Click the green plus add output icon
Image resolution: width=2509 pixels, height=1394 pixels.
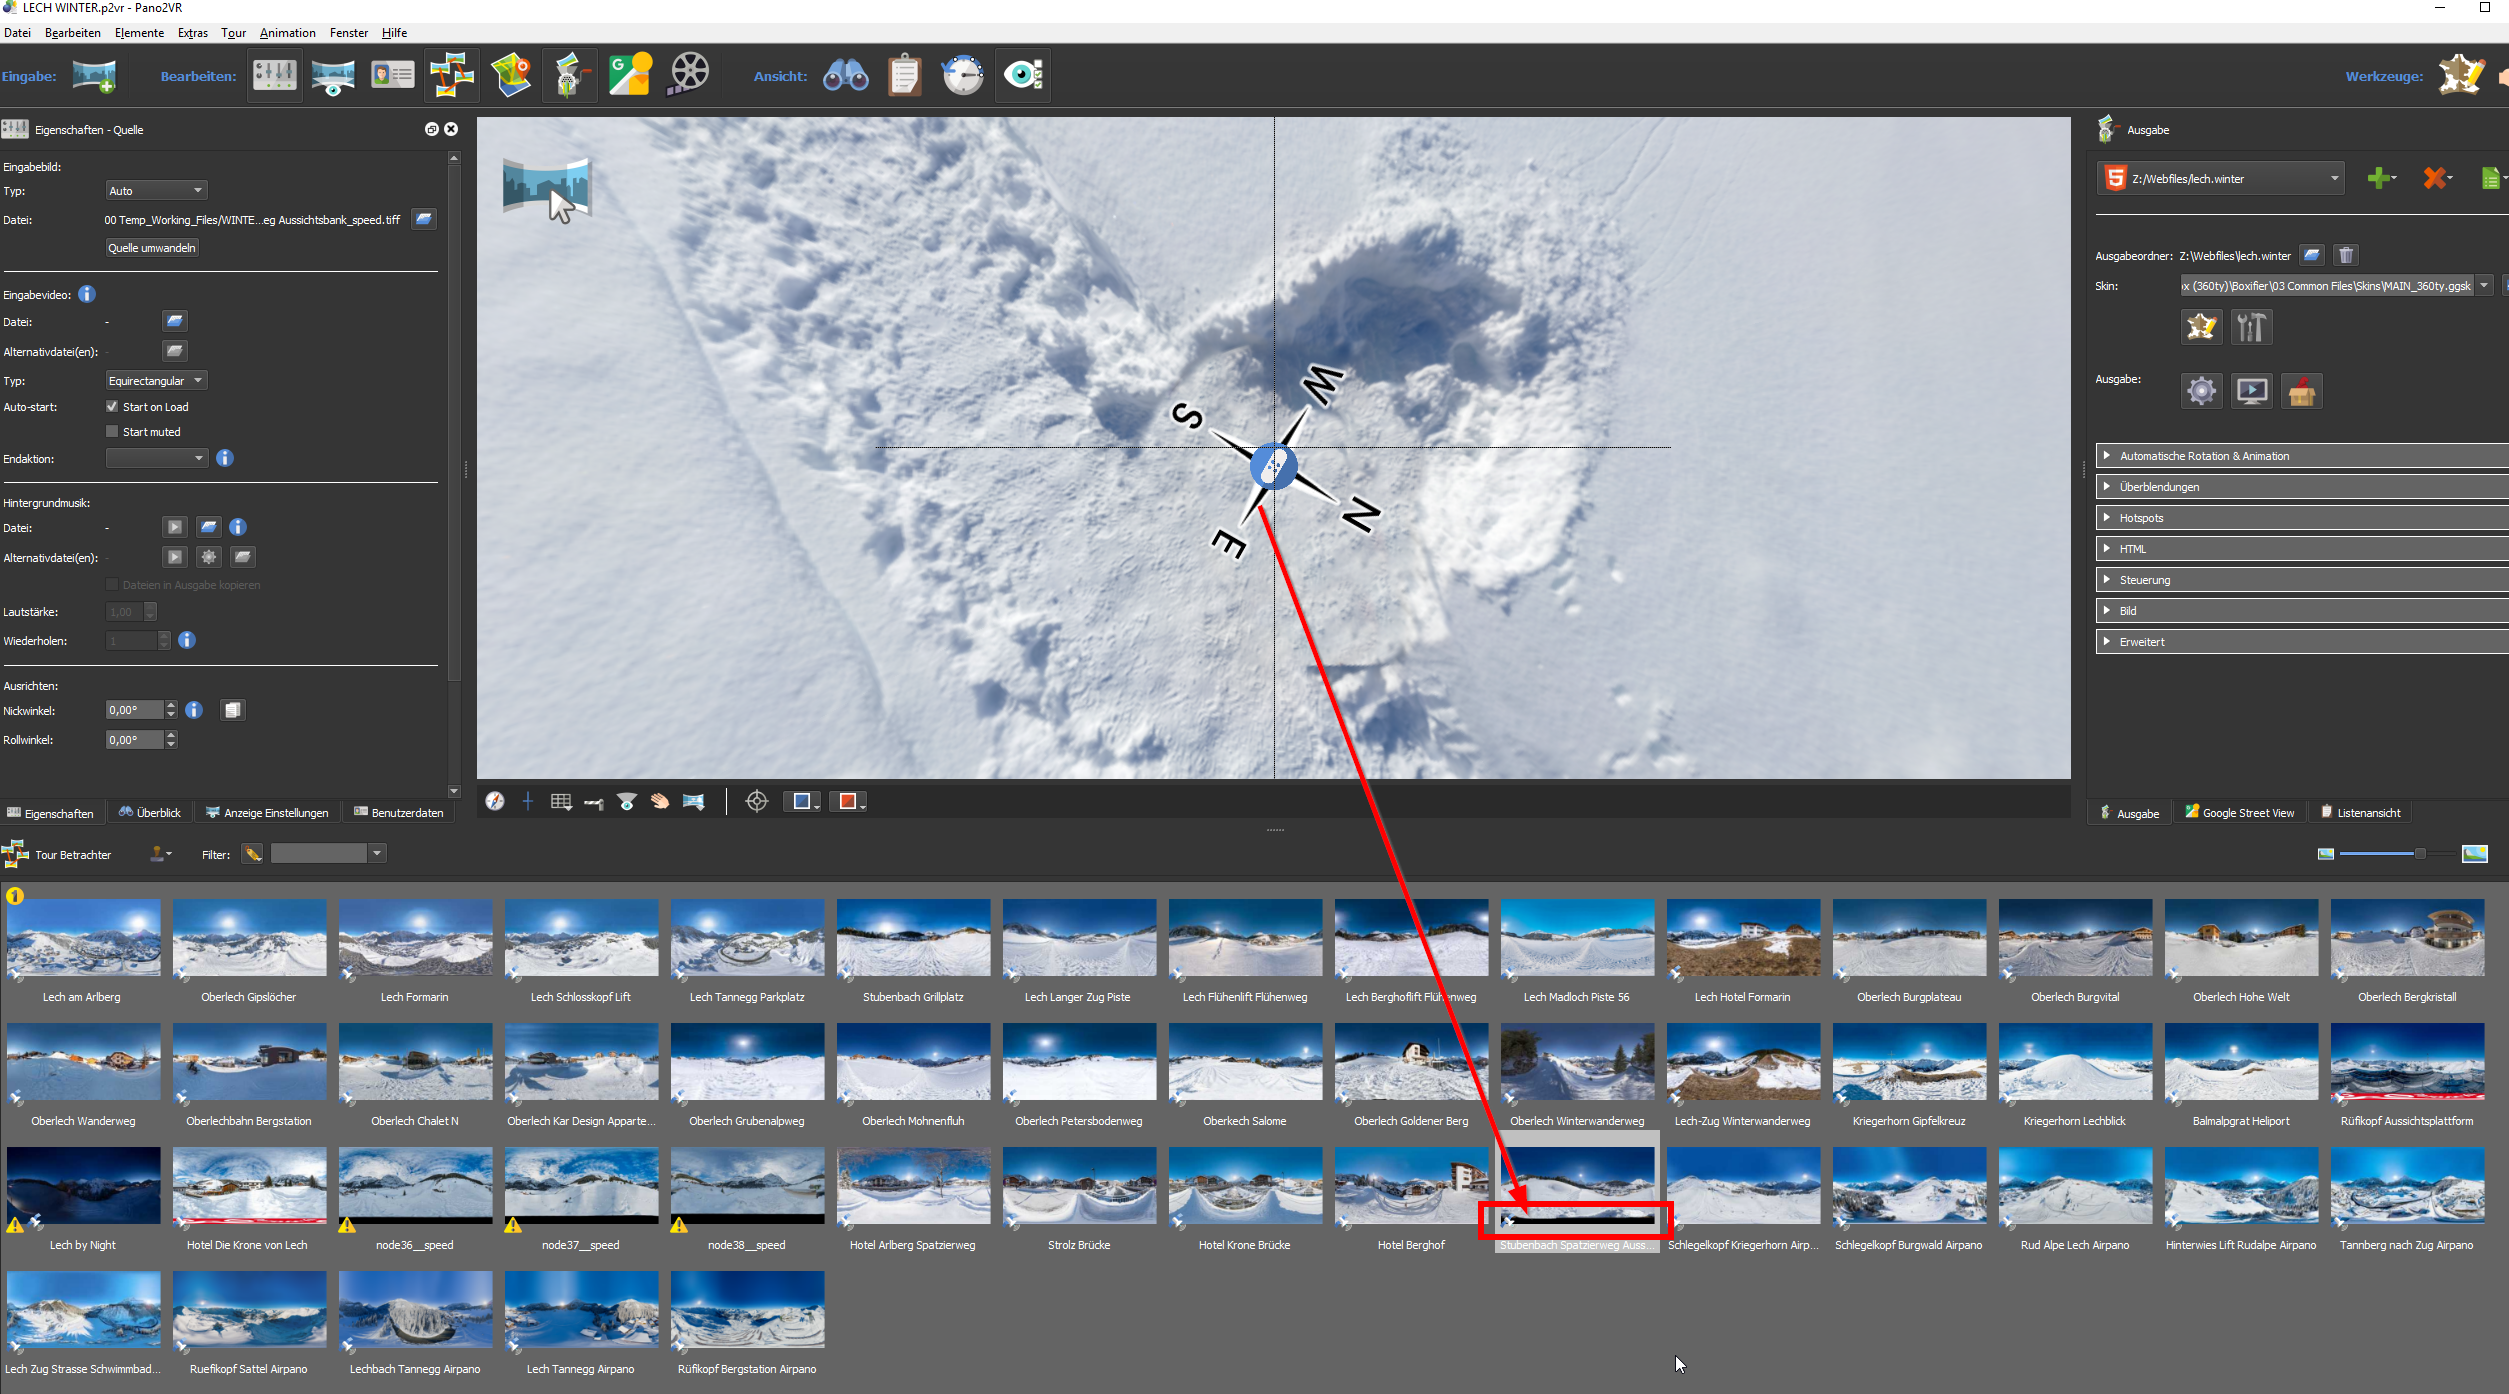click(2380, 178)
